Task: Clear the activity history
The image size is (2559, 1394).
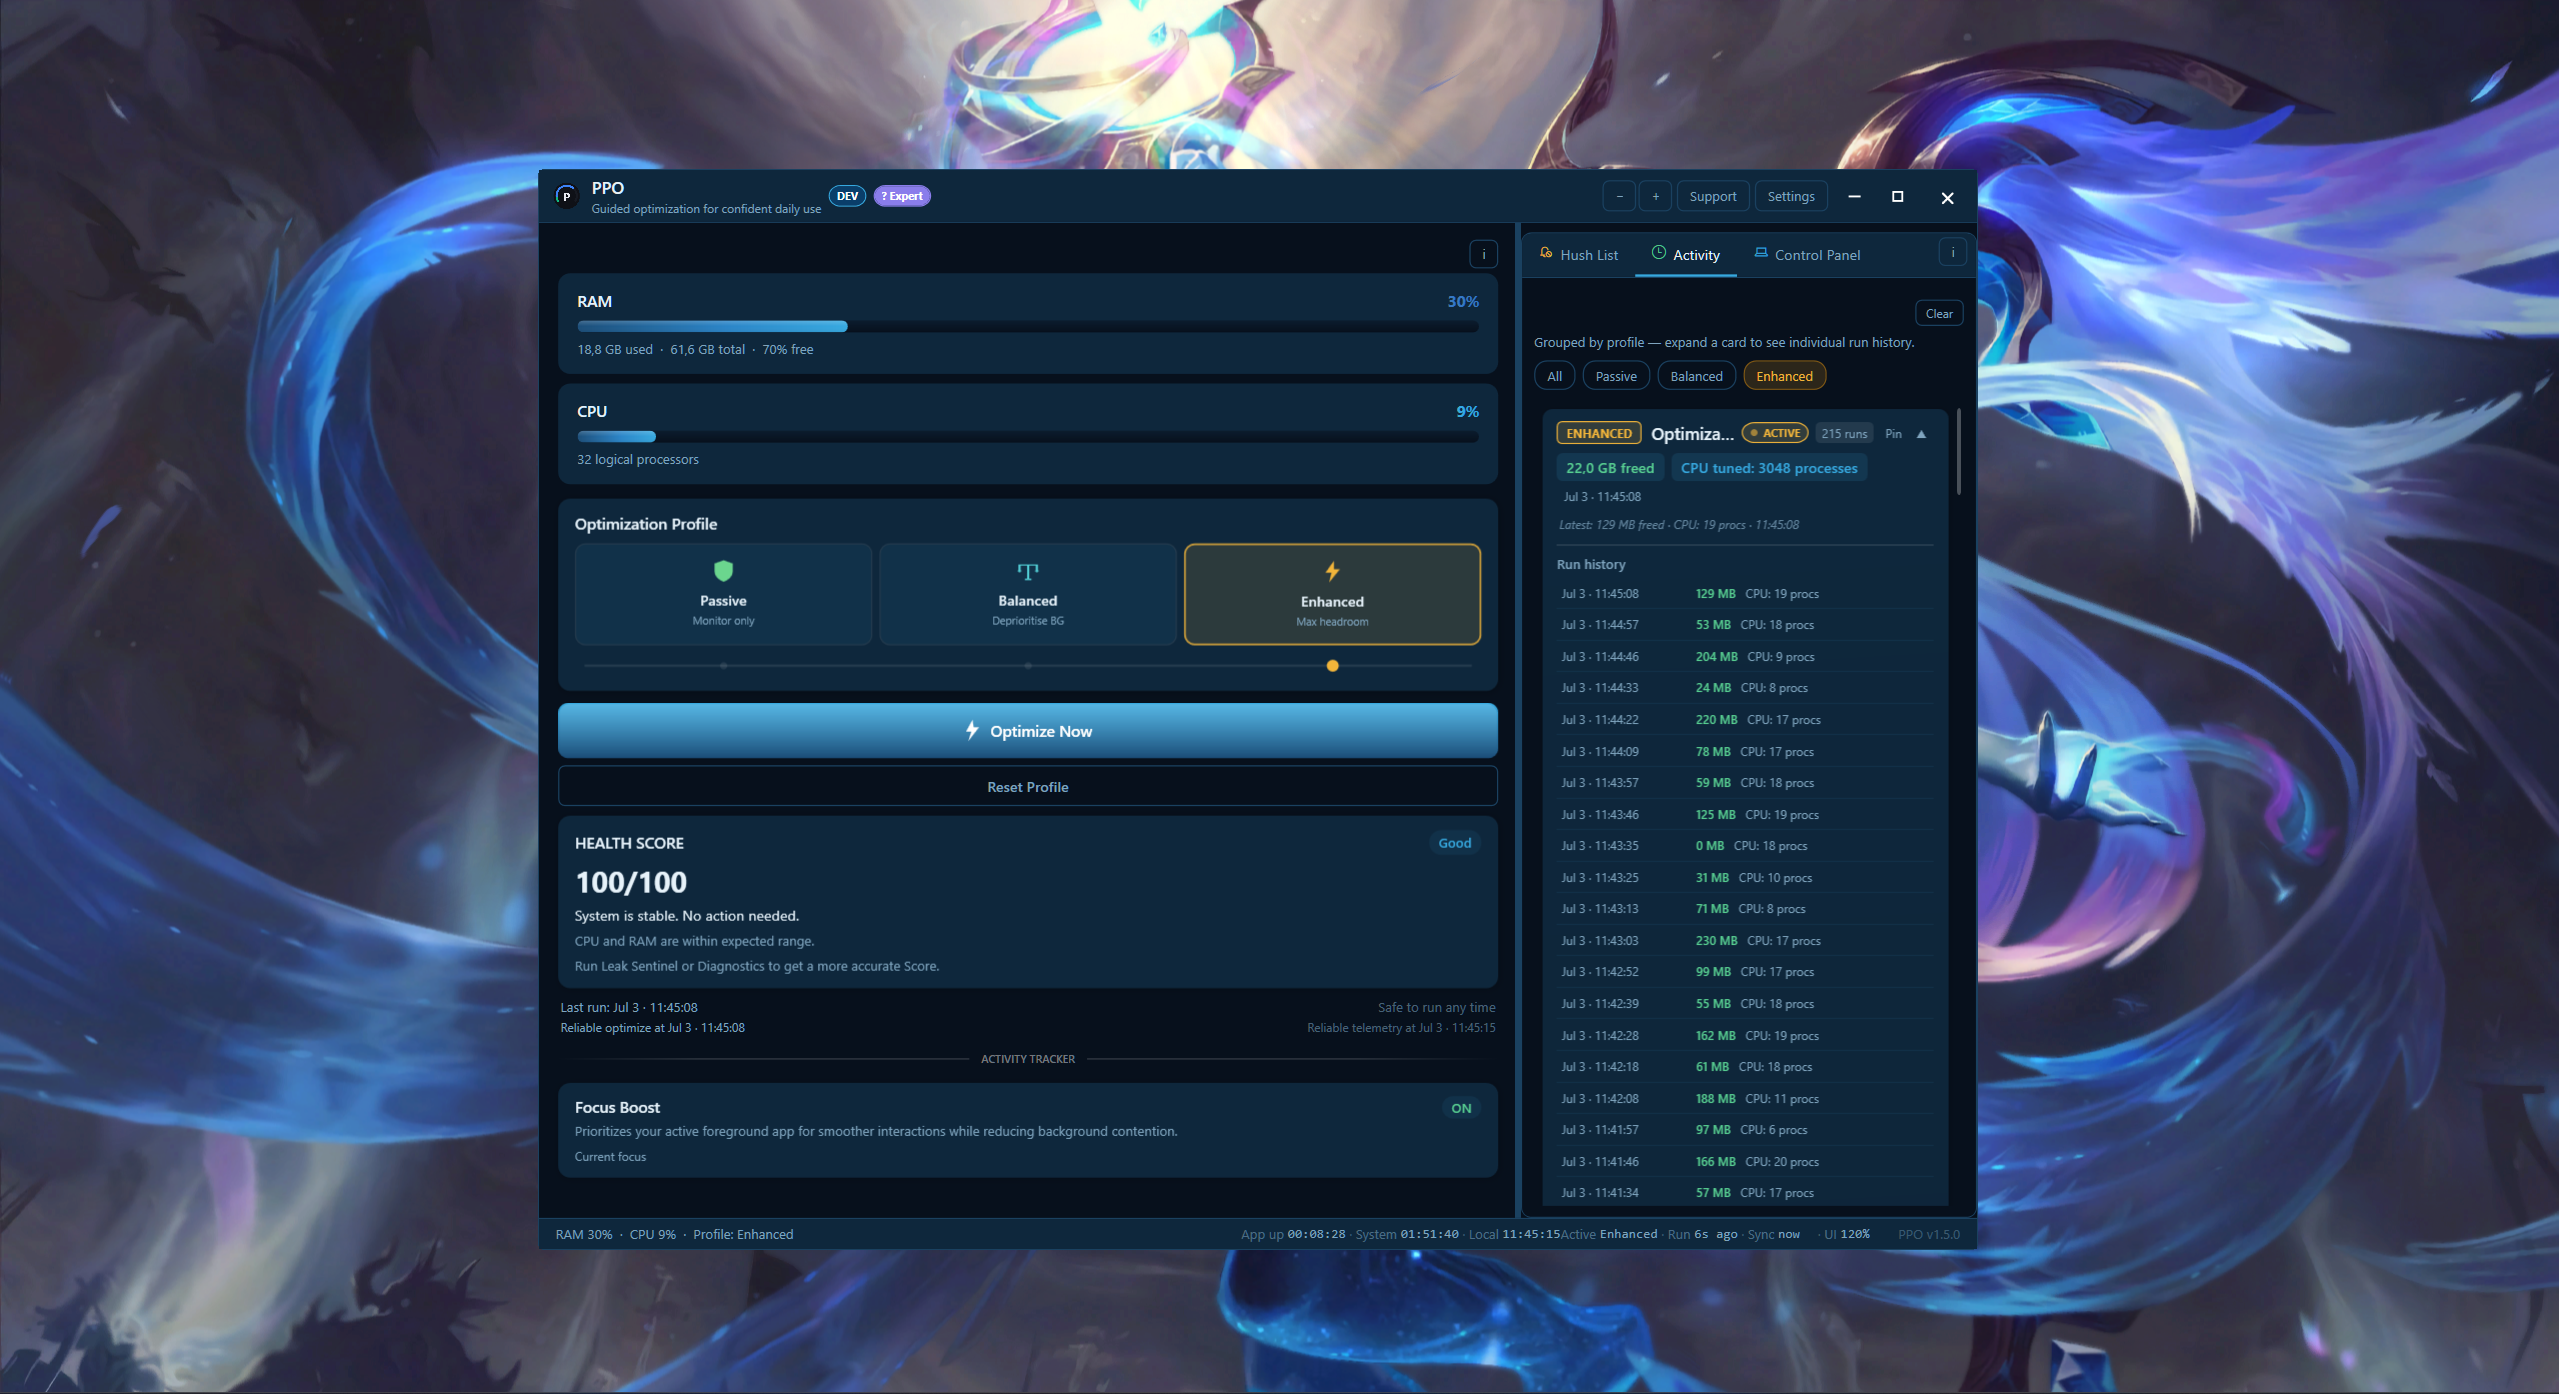Action: pos(1939,313)
